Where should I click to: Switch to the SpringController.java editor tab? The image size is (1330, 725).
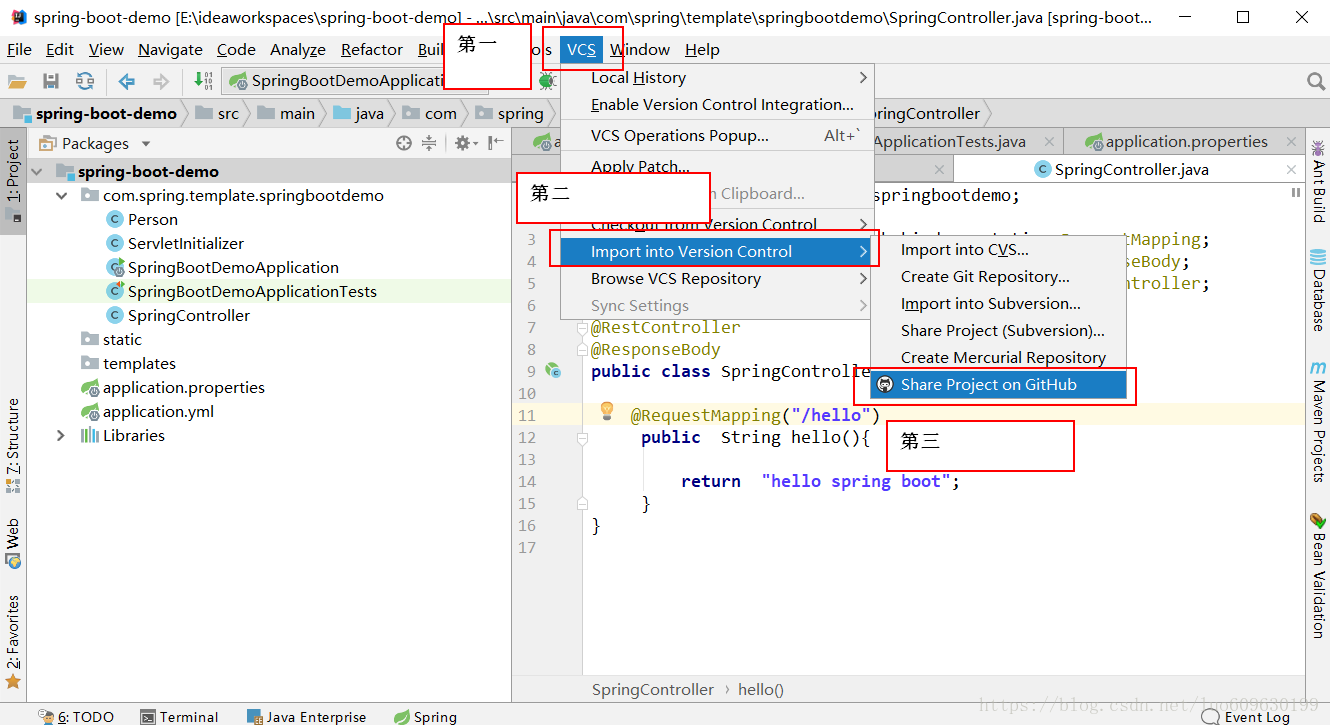tap(1130, 169)
